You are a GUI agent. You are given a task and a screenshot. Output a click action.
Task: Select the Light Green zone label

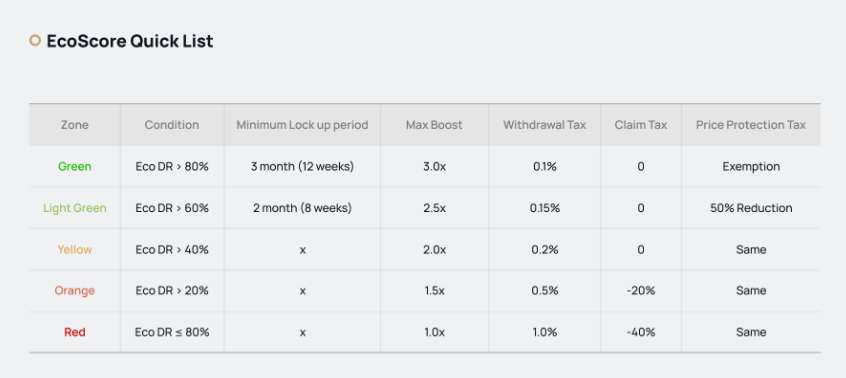pos(74,208)
